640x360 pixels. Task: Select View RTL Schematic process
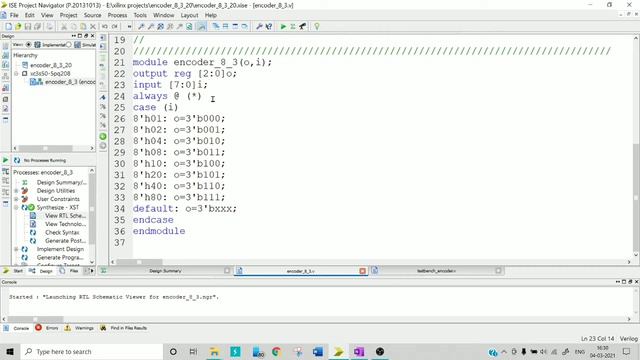65,216
